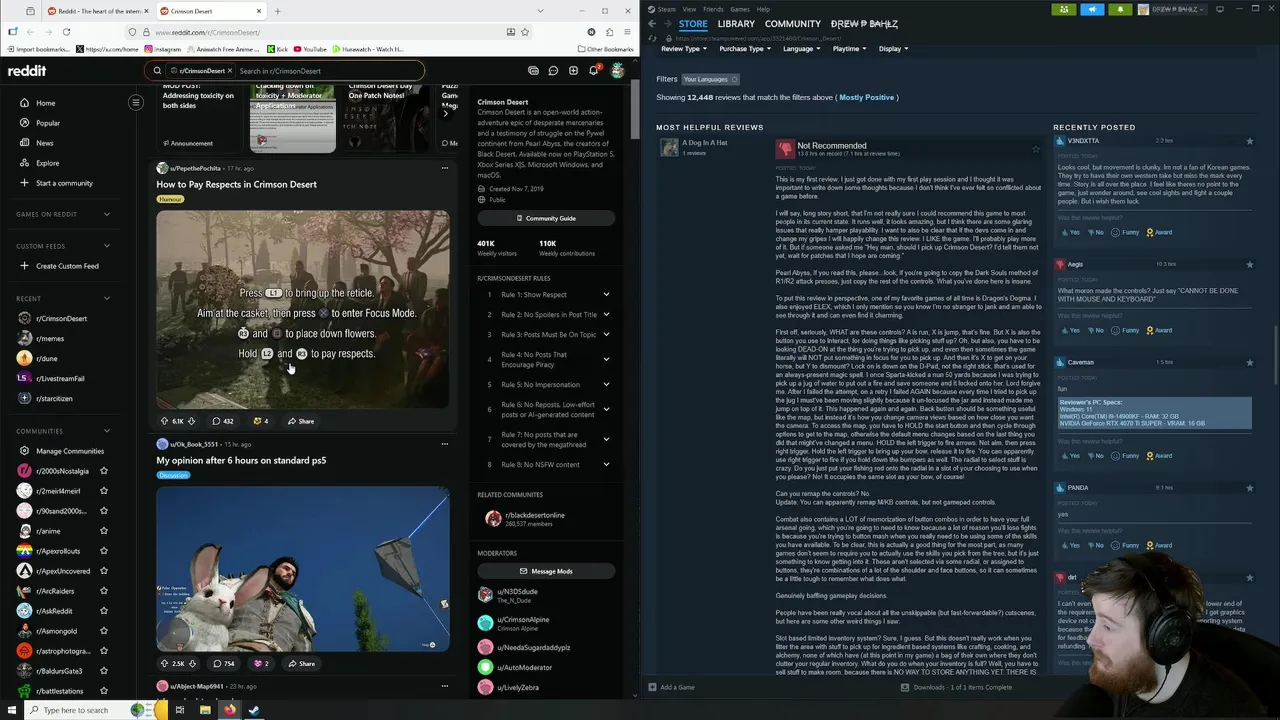The image size is (1280, 720).
Task: Bookmark page with Firefox star icon
Action: [x=526, y=32]
